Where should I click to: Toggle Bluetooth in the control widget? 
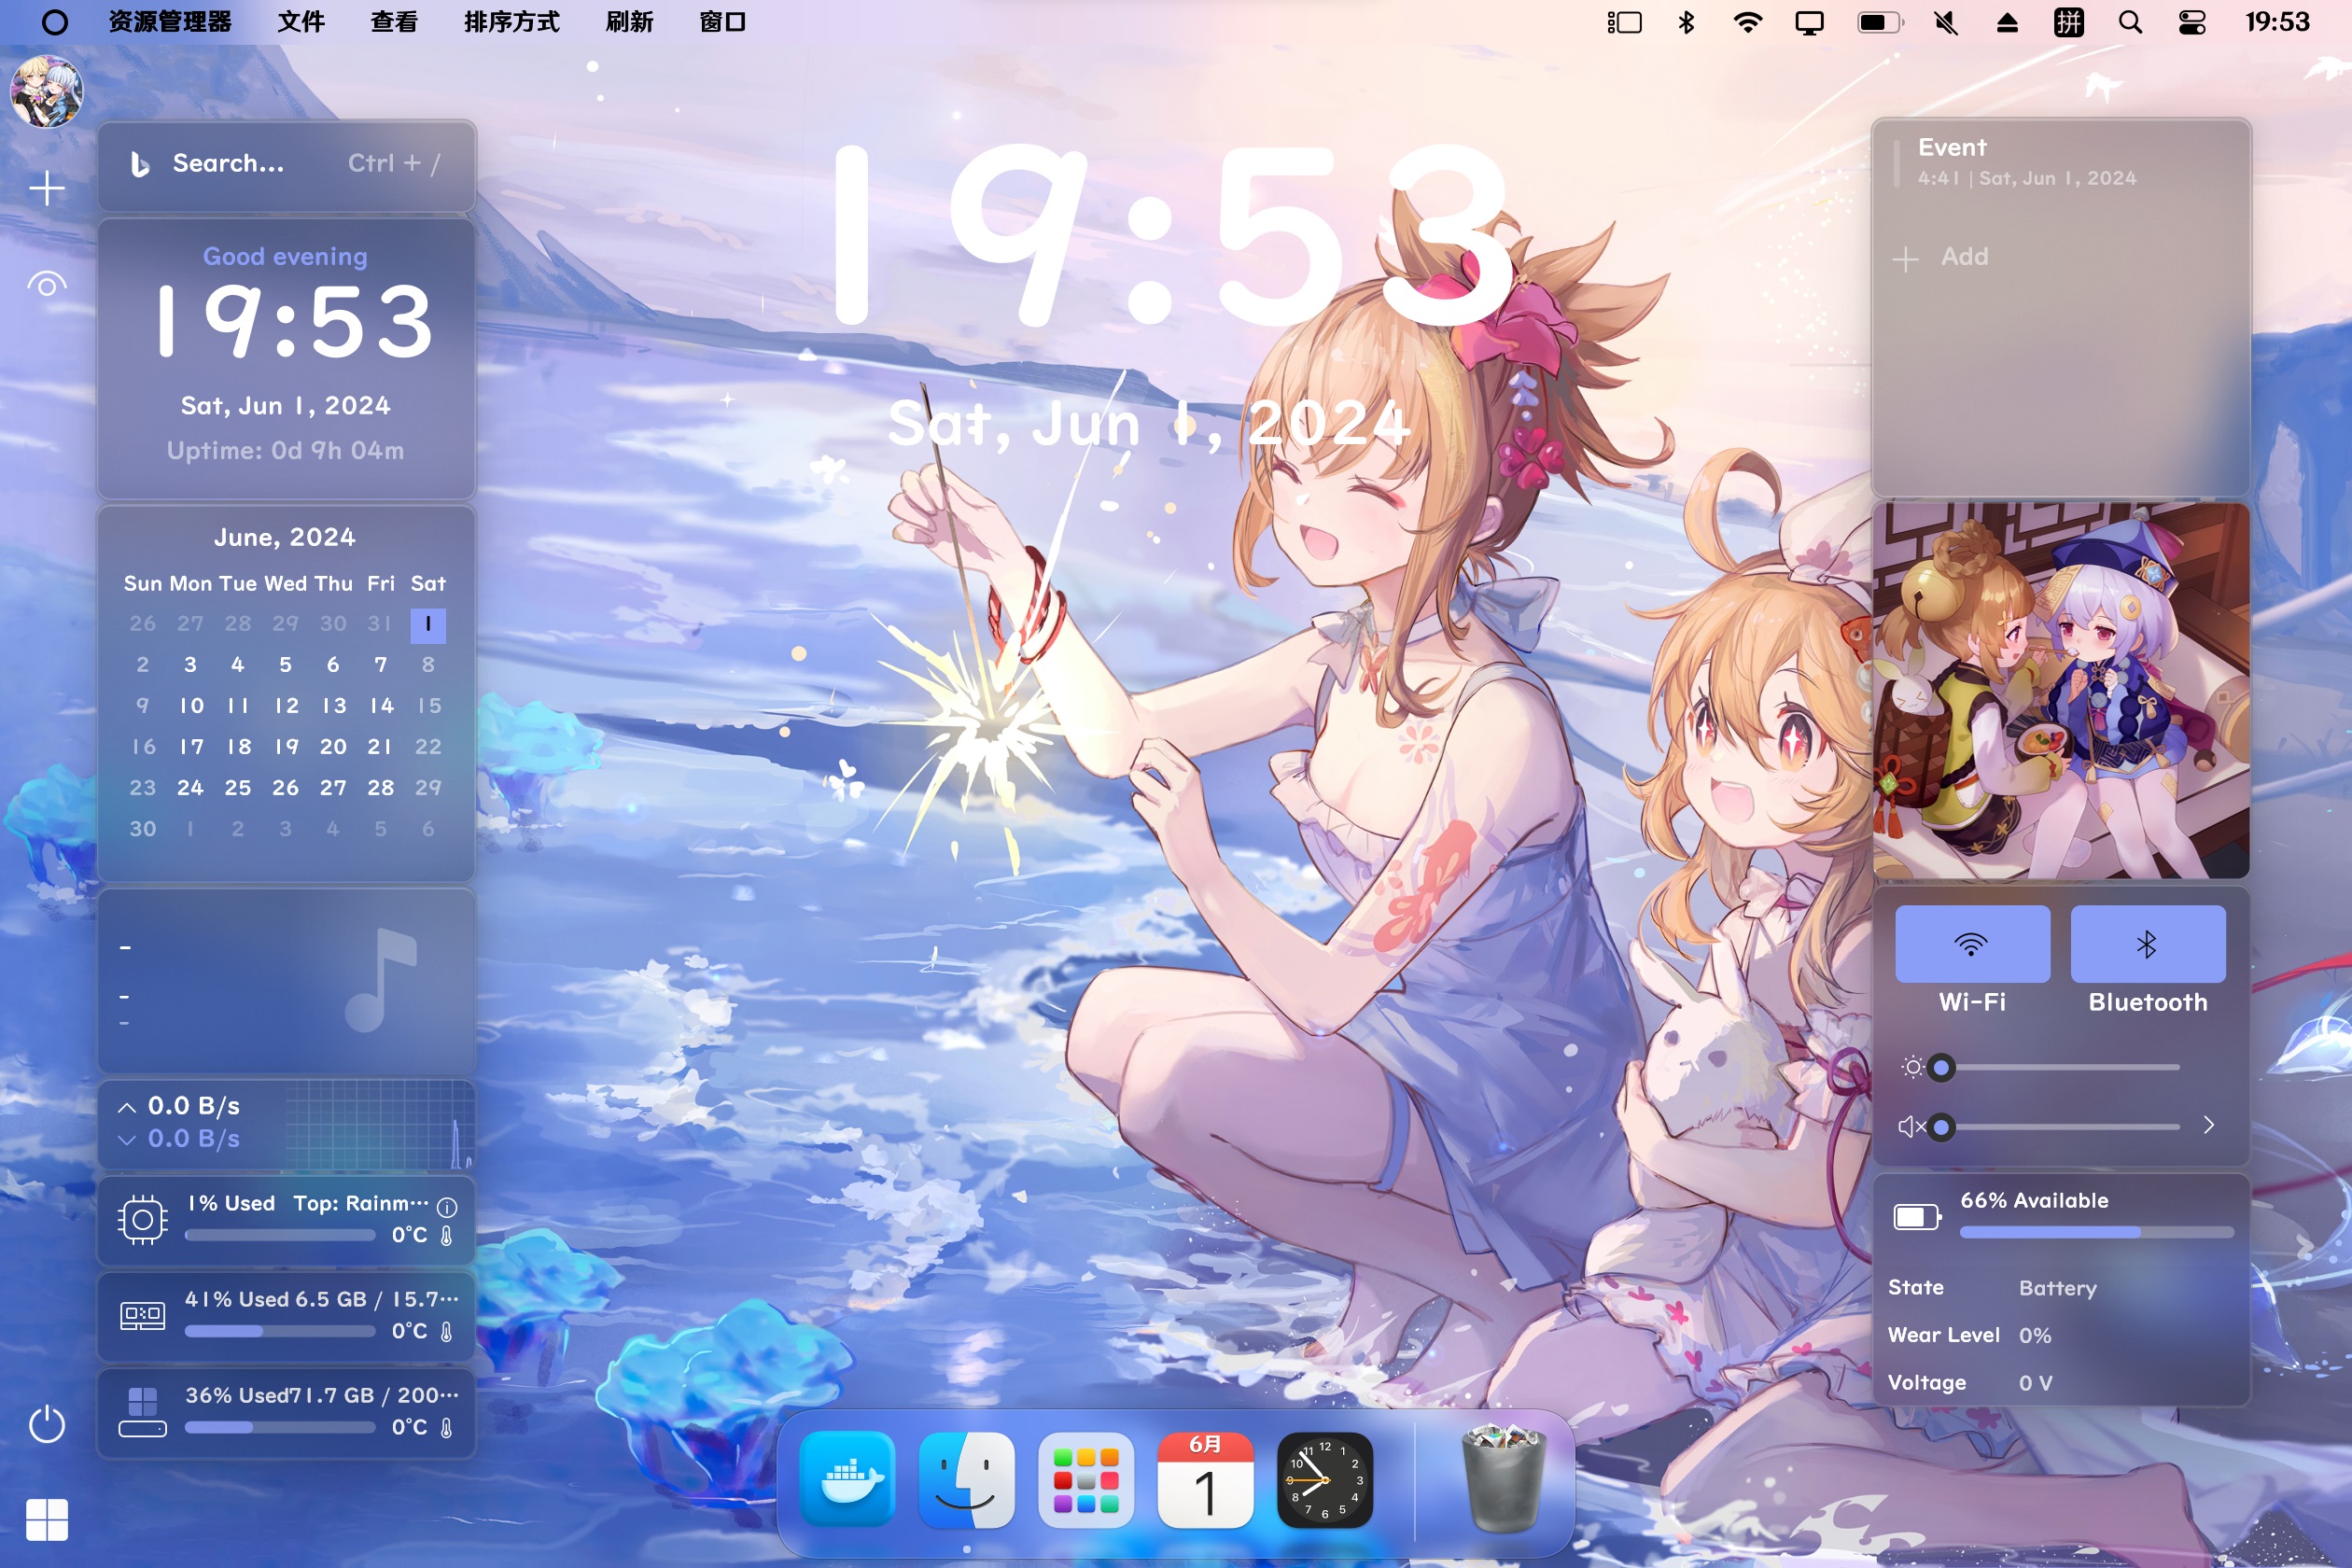point(2147,944)
